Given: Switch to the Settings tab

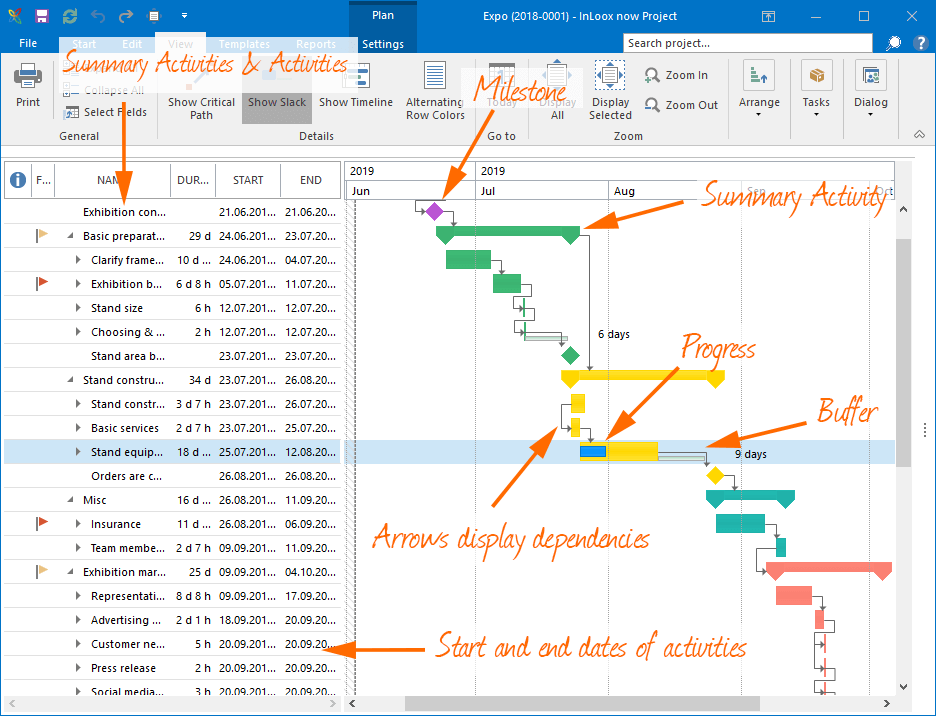Looking at the screenshot, I should [x=383, y=44].
